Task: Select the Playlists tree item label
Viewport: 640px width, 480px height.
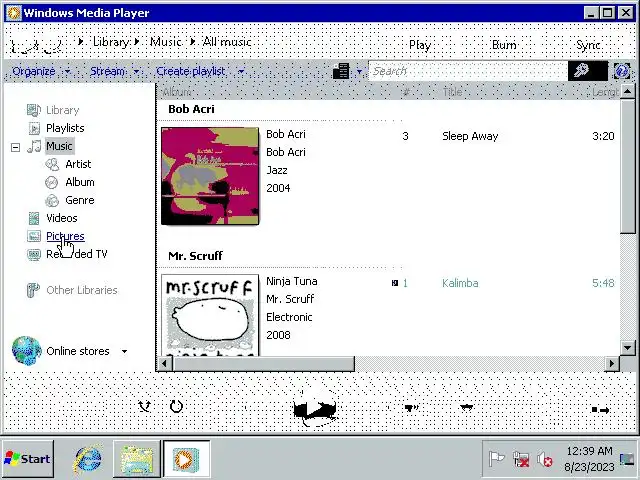Action: [65, 128]
